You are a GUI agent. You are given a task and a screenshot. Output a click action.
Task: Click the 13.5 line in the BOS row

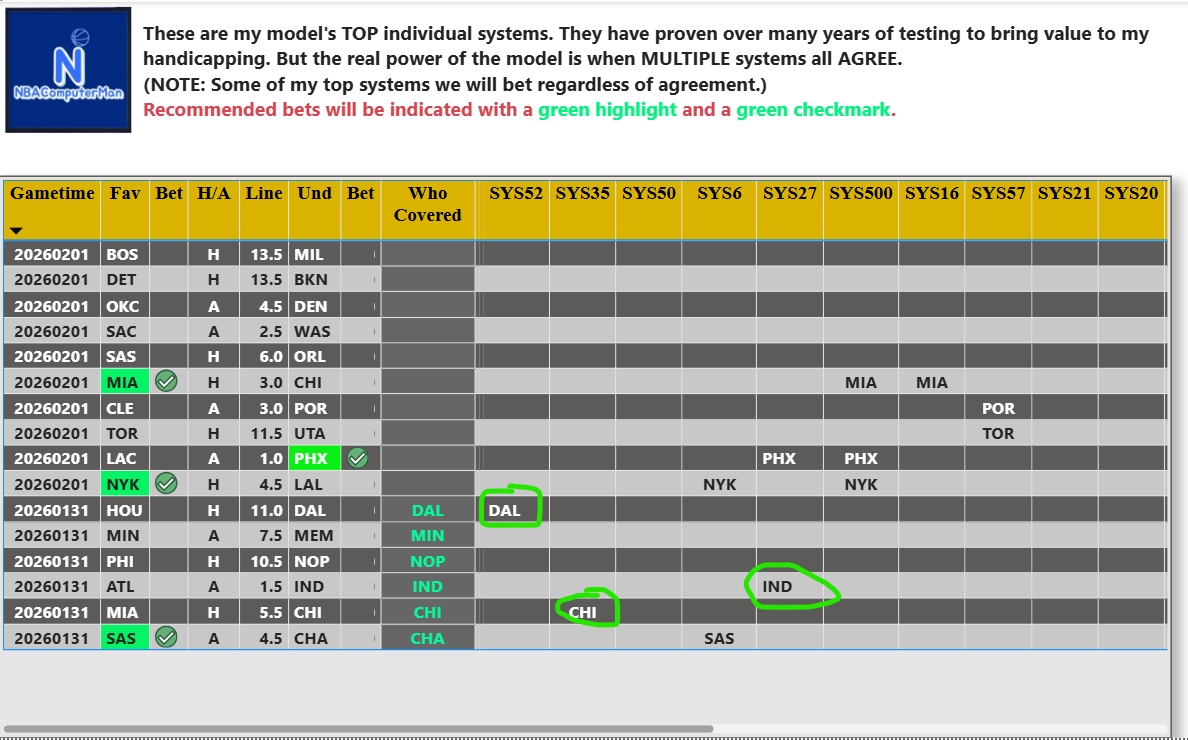(x=266, y=254)
